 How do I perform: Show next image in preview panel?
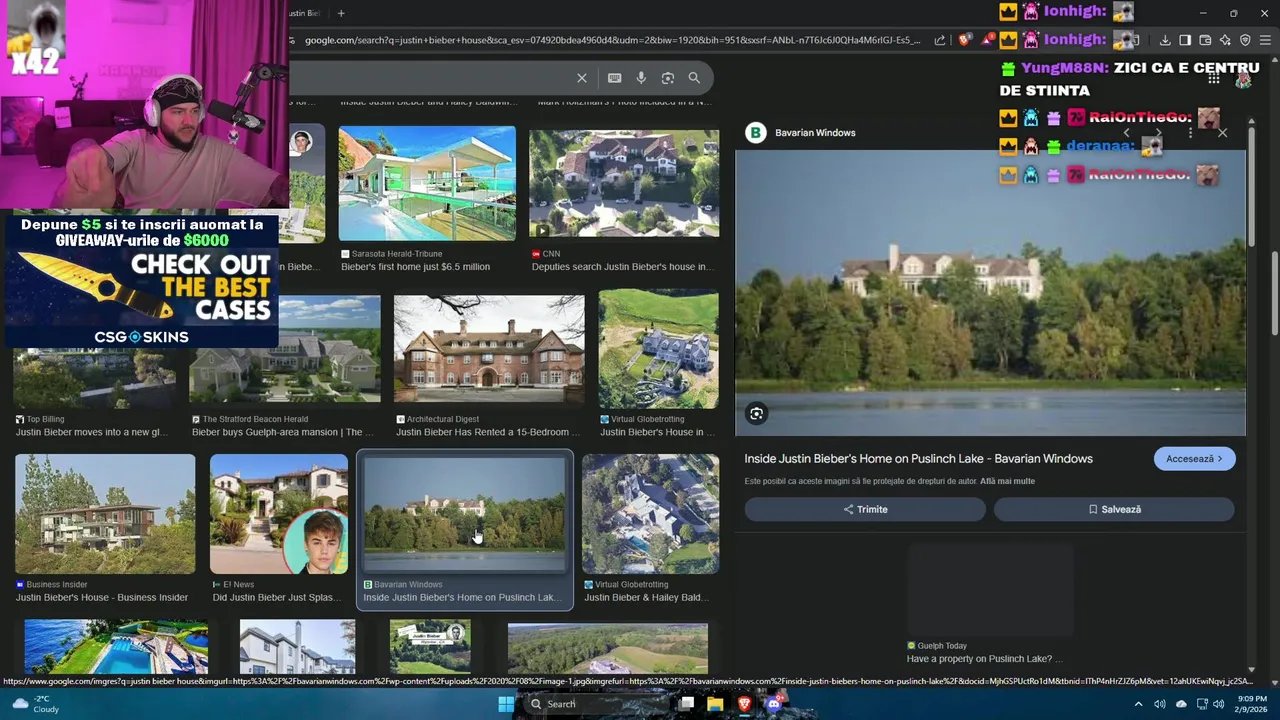click(1158, 132)
